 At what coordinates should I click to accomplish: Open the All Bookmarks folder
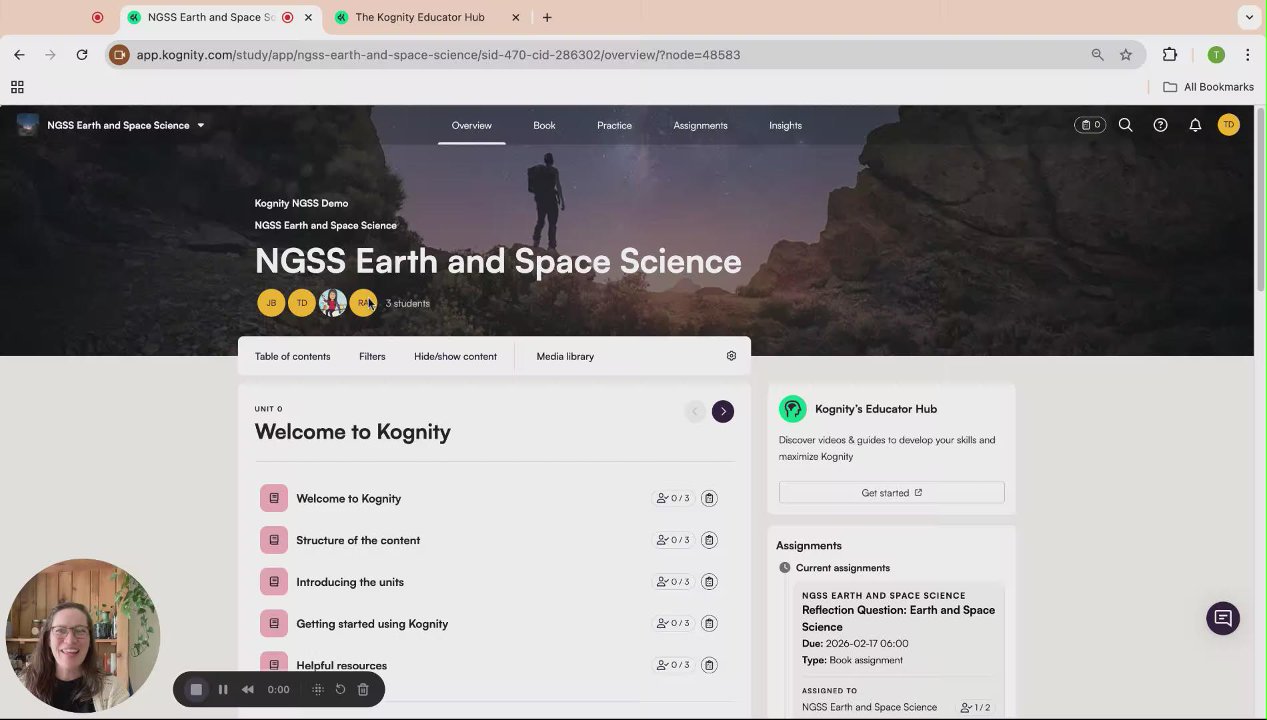pos(1208,87)
